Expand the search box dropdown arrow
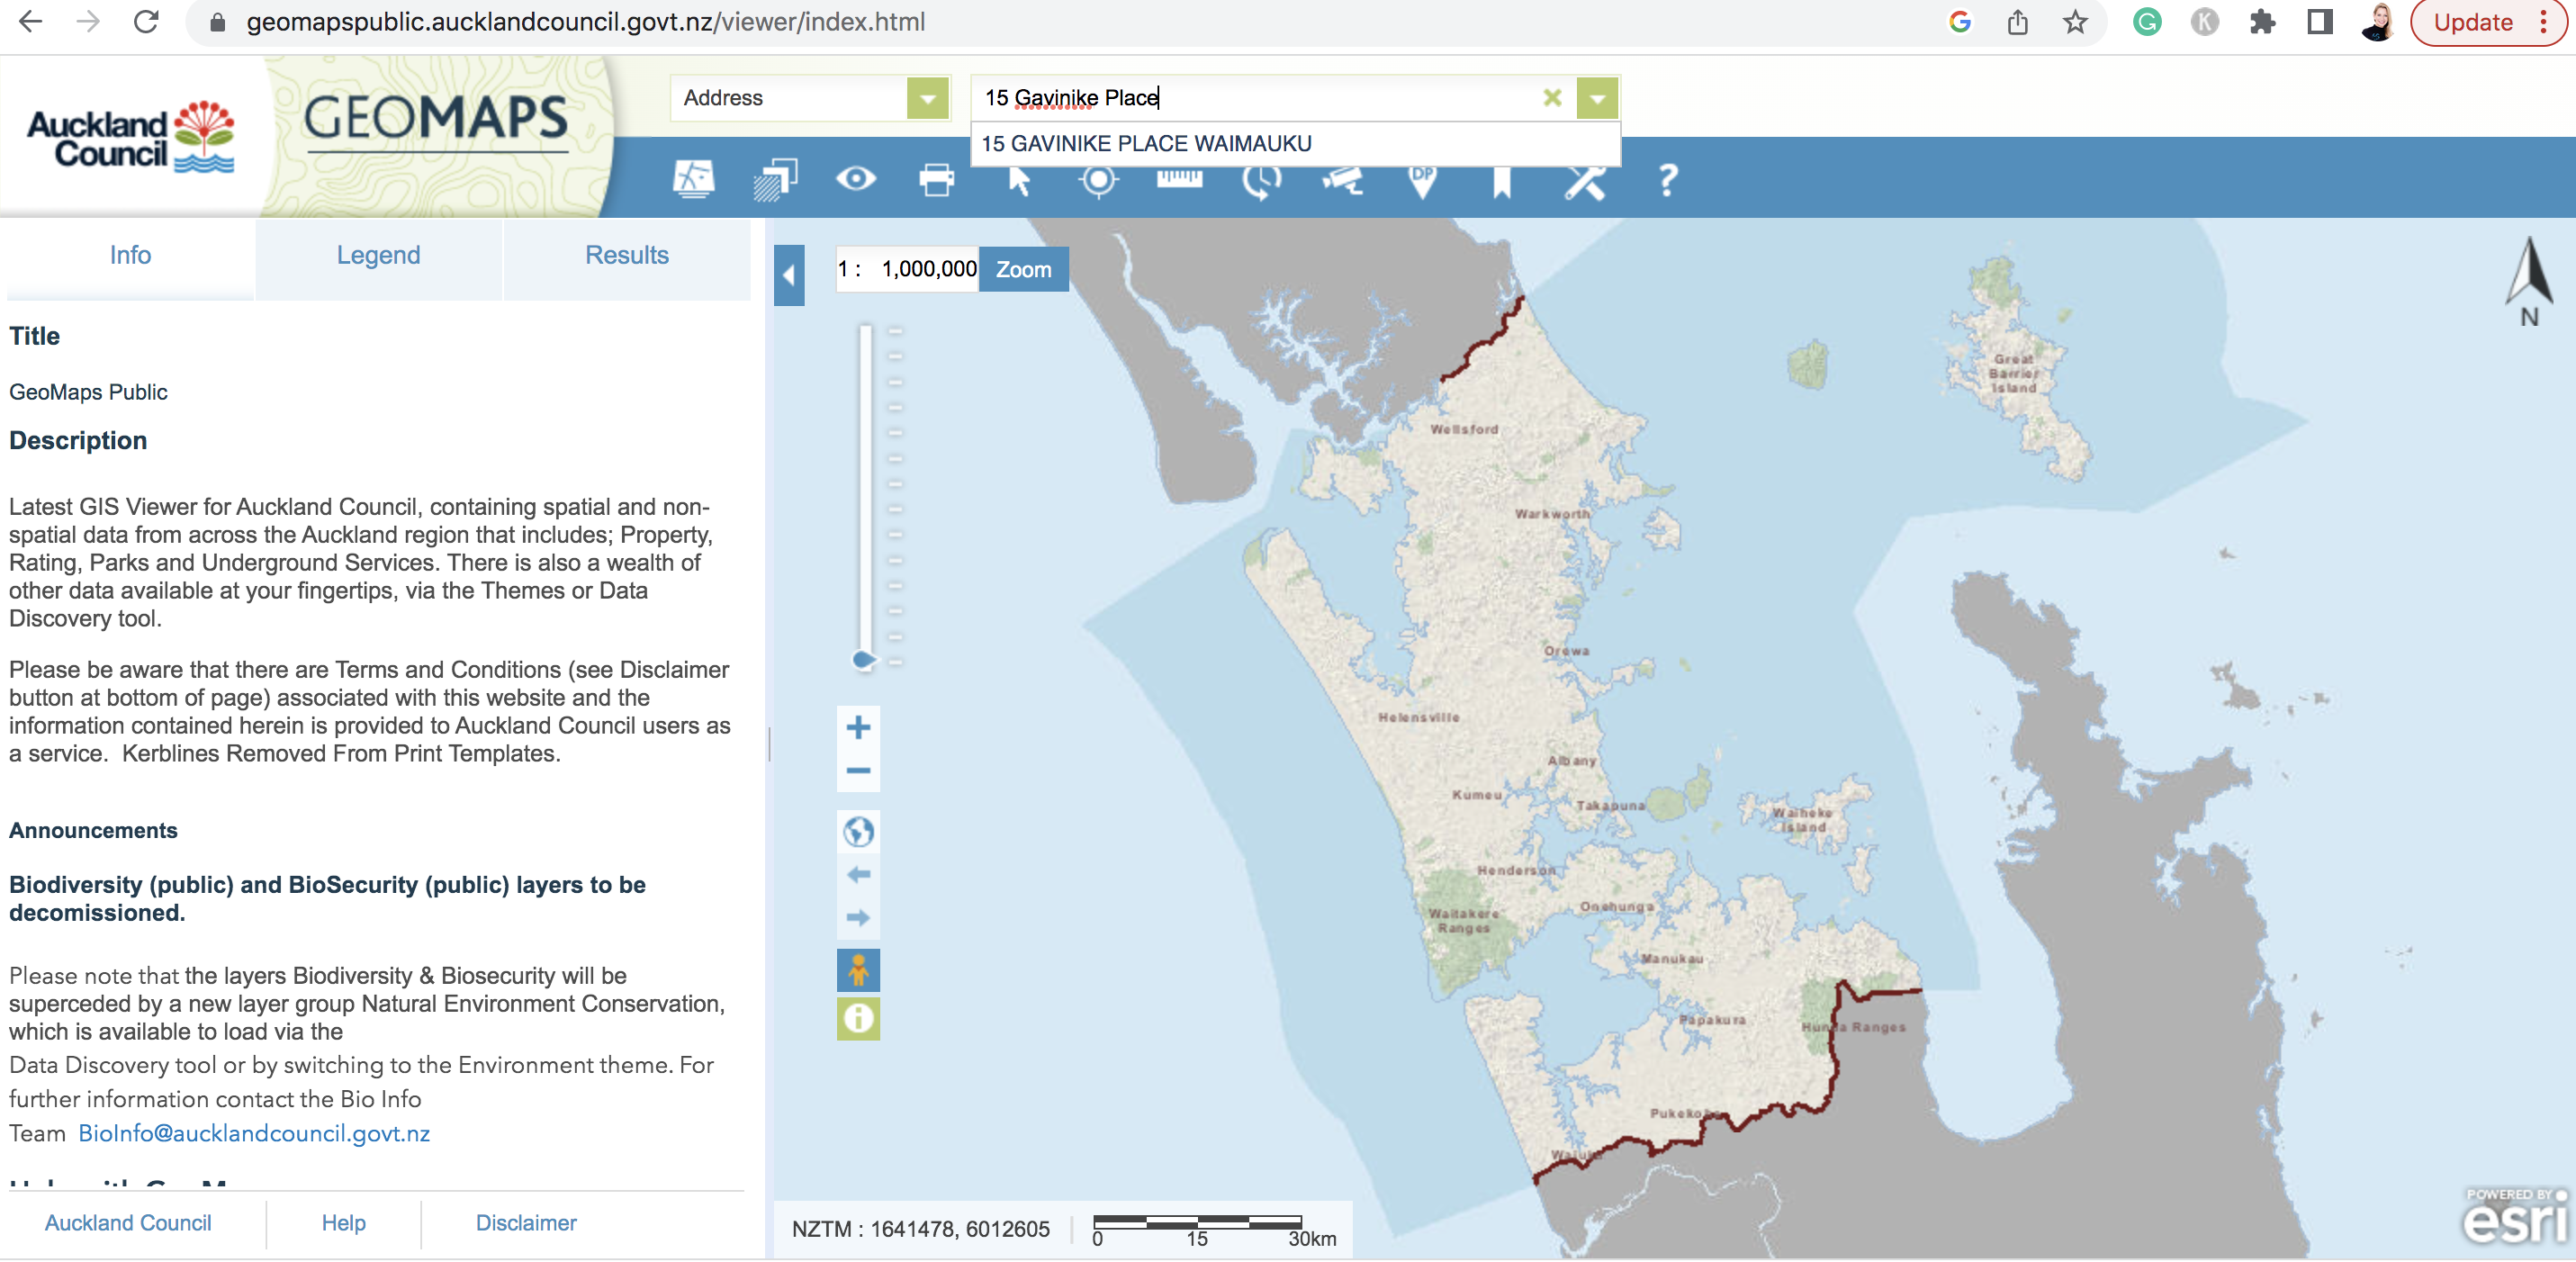 [1597, 98]
